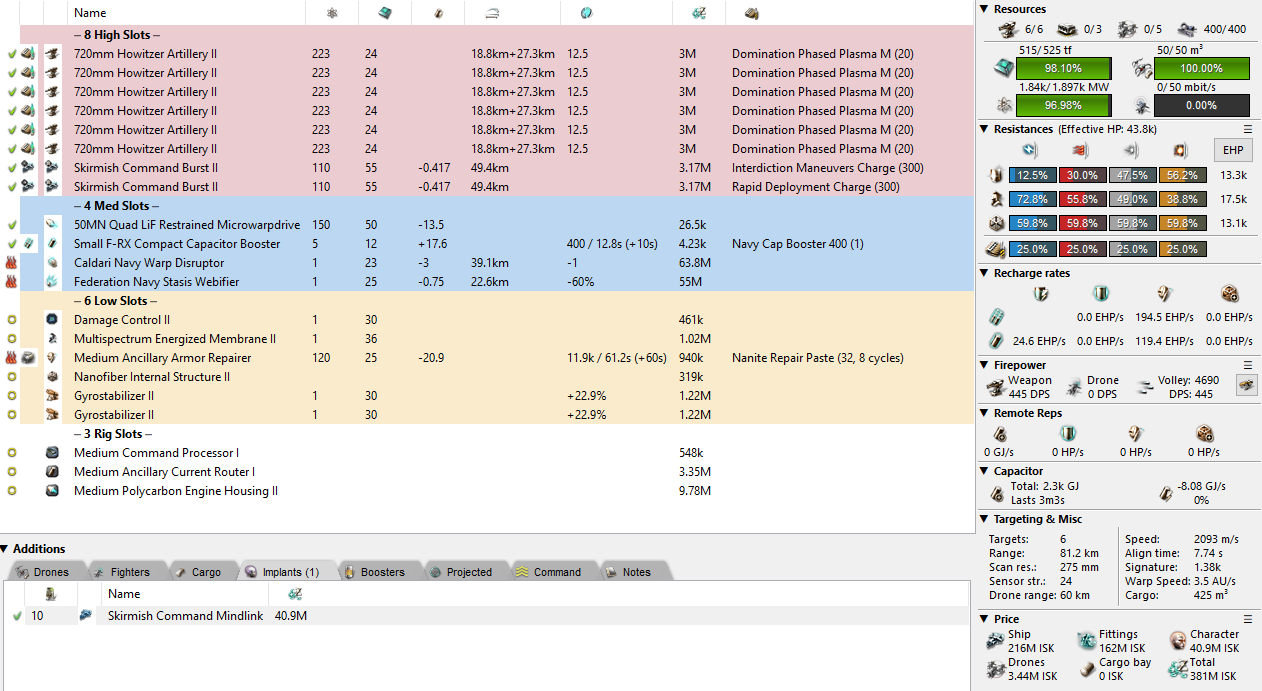Collapse the Resources panel
The image size is (1262, 691).
(985, 9)
